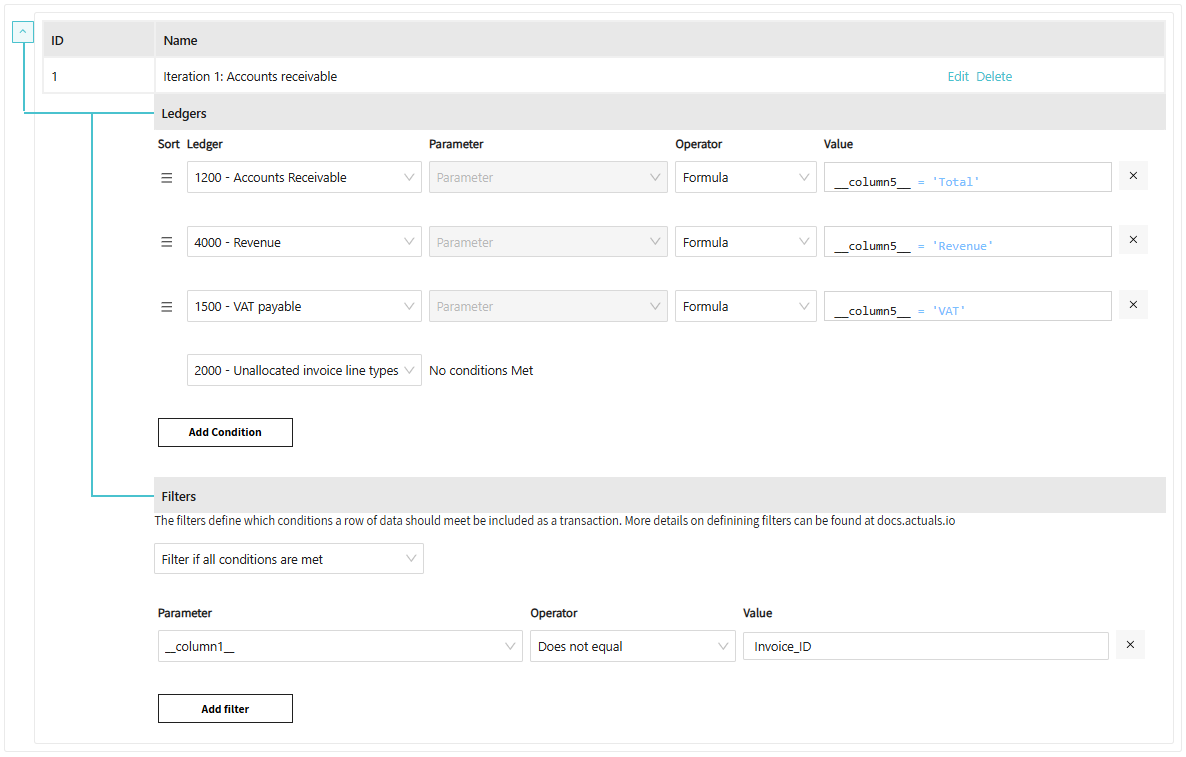Open the 'Does not equal' operator dropdown
The height and width of the screenshot is (757, 1186).
(632, 646)
